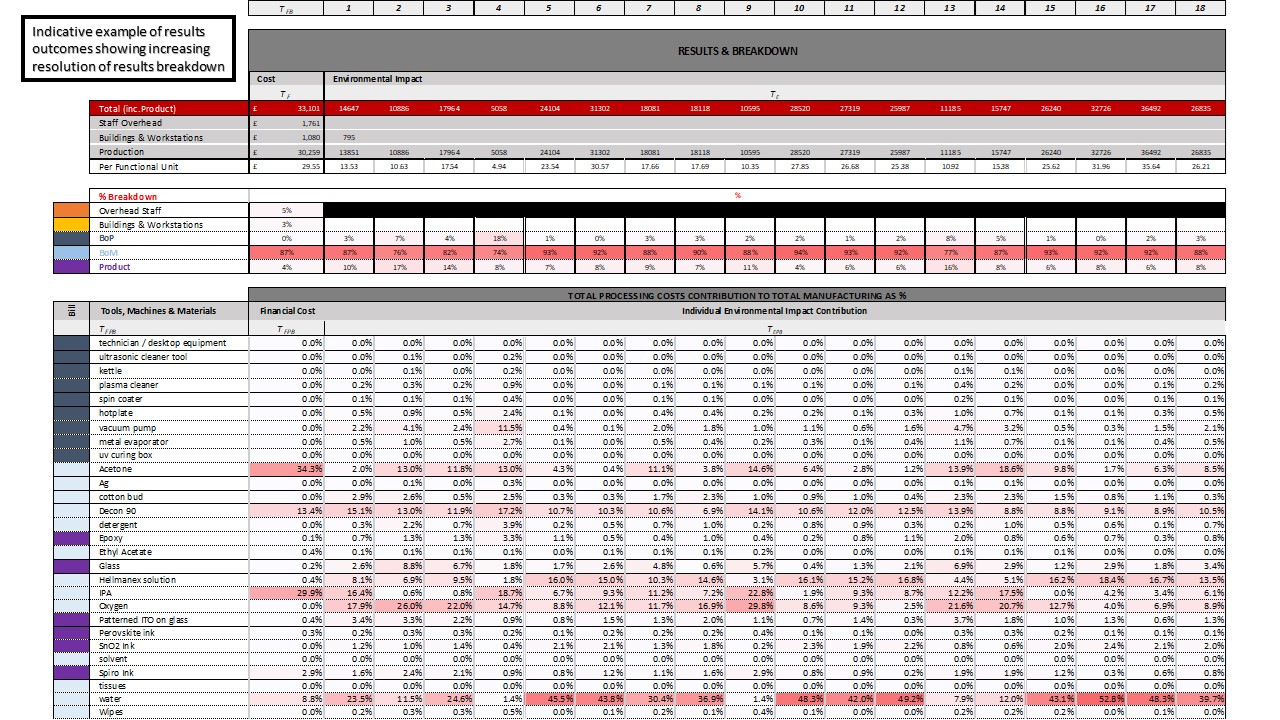The width and height of the screenshot is (1280, 720).
Task: Select the vacuum pump row label
Action: tap(126, 427)
